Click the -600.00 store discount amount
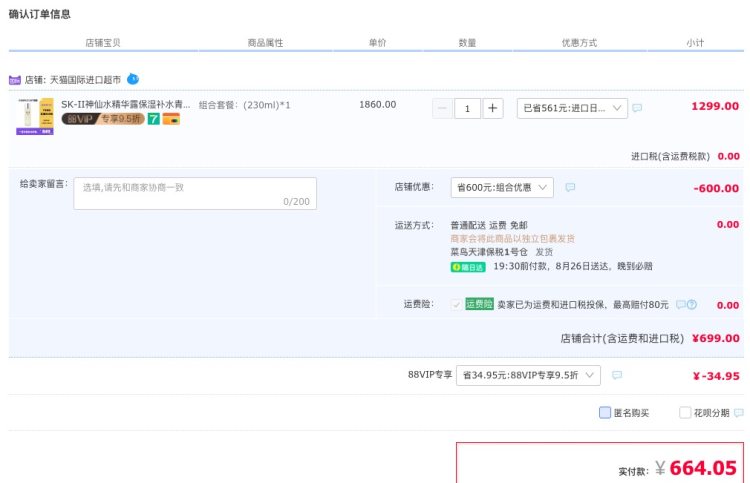The height and width of the screenshot is (483, 750). 716,188
